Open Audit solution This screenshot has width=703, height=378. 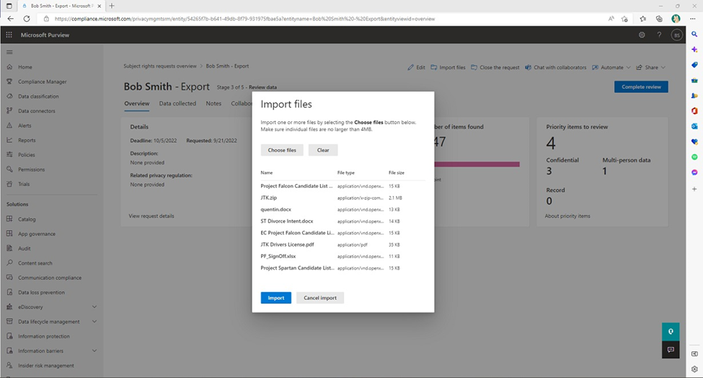[24, 248]
